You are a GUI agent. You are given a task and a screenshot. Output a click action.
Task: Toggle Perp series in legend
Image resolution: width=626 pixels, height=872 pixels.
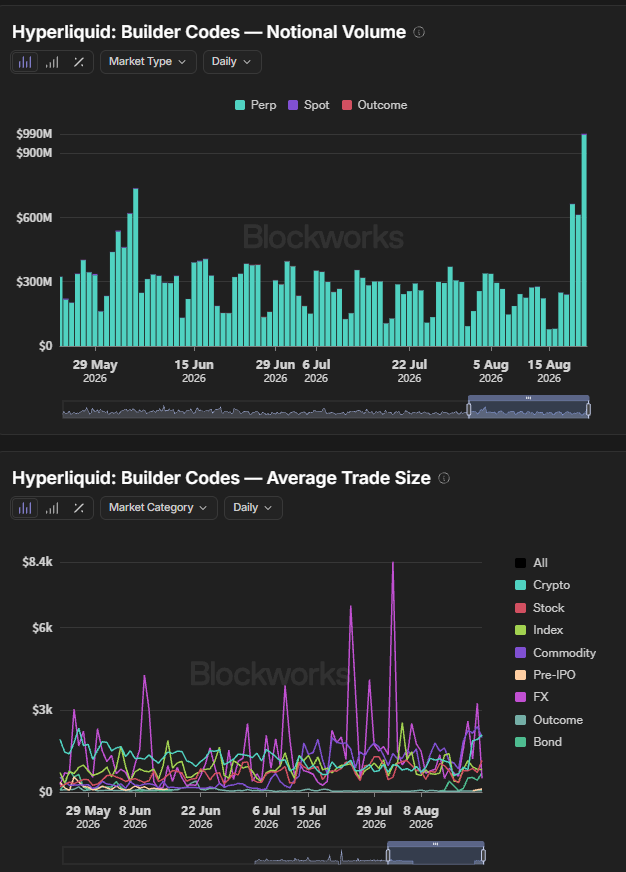click(x=255, y=105)
